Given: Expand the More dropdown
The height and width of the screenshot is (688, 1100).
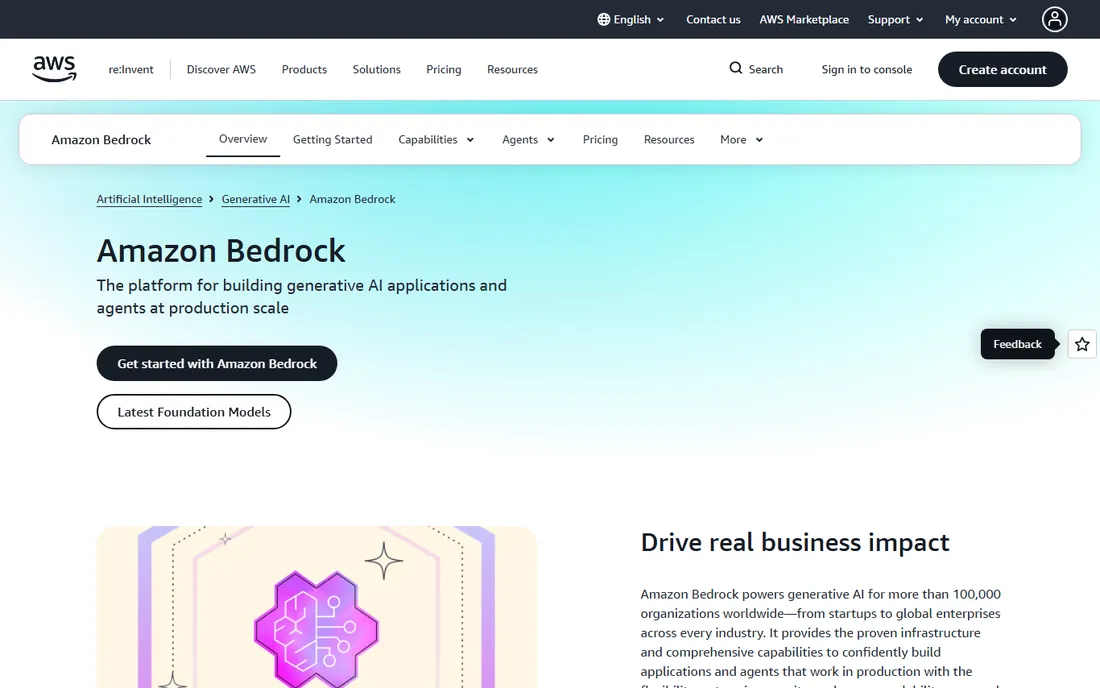Looking at the screenshot, I should click(x=741, y=140).
